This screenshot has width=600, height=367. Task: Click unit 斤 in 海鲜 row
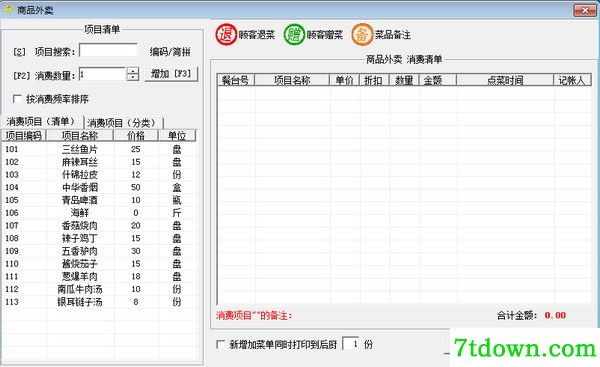177,213
